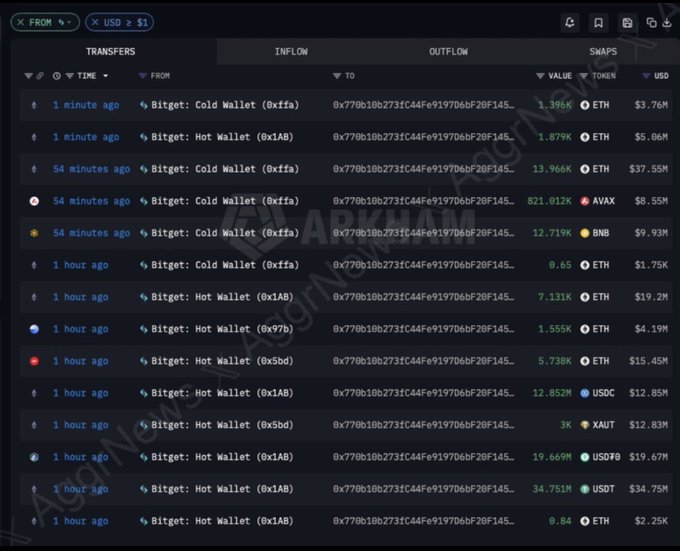Click the BNB chain icon on $9.93M row
The image size is (680, 551).
pyautogui.click(x=34, y=233)
